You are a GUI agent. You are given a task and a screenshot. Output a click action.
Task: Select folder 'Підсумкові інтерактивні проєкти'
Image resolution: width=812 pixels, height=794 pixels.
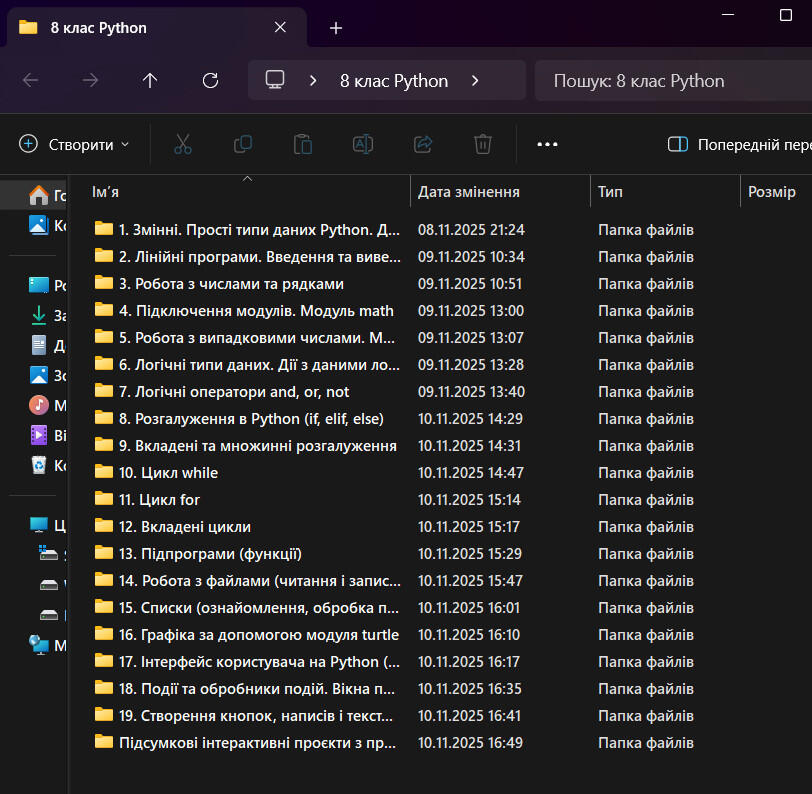click(246, 743)
